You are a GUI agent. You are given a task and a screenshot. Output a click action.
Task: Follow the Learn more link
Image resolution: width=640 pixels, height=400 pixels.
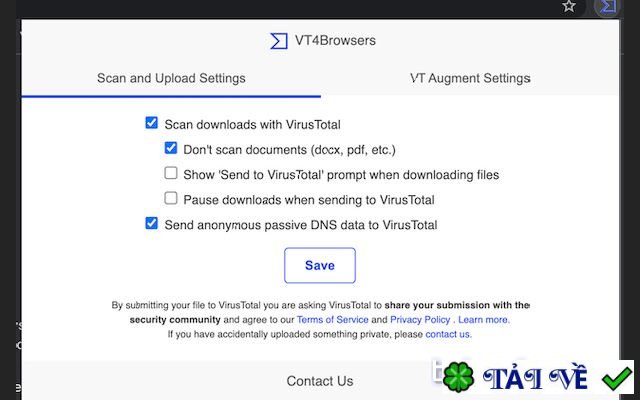click(x=484, y=320)
